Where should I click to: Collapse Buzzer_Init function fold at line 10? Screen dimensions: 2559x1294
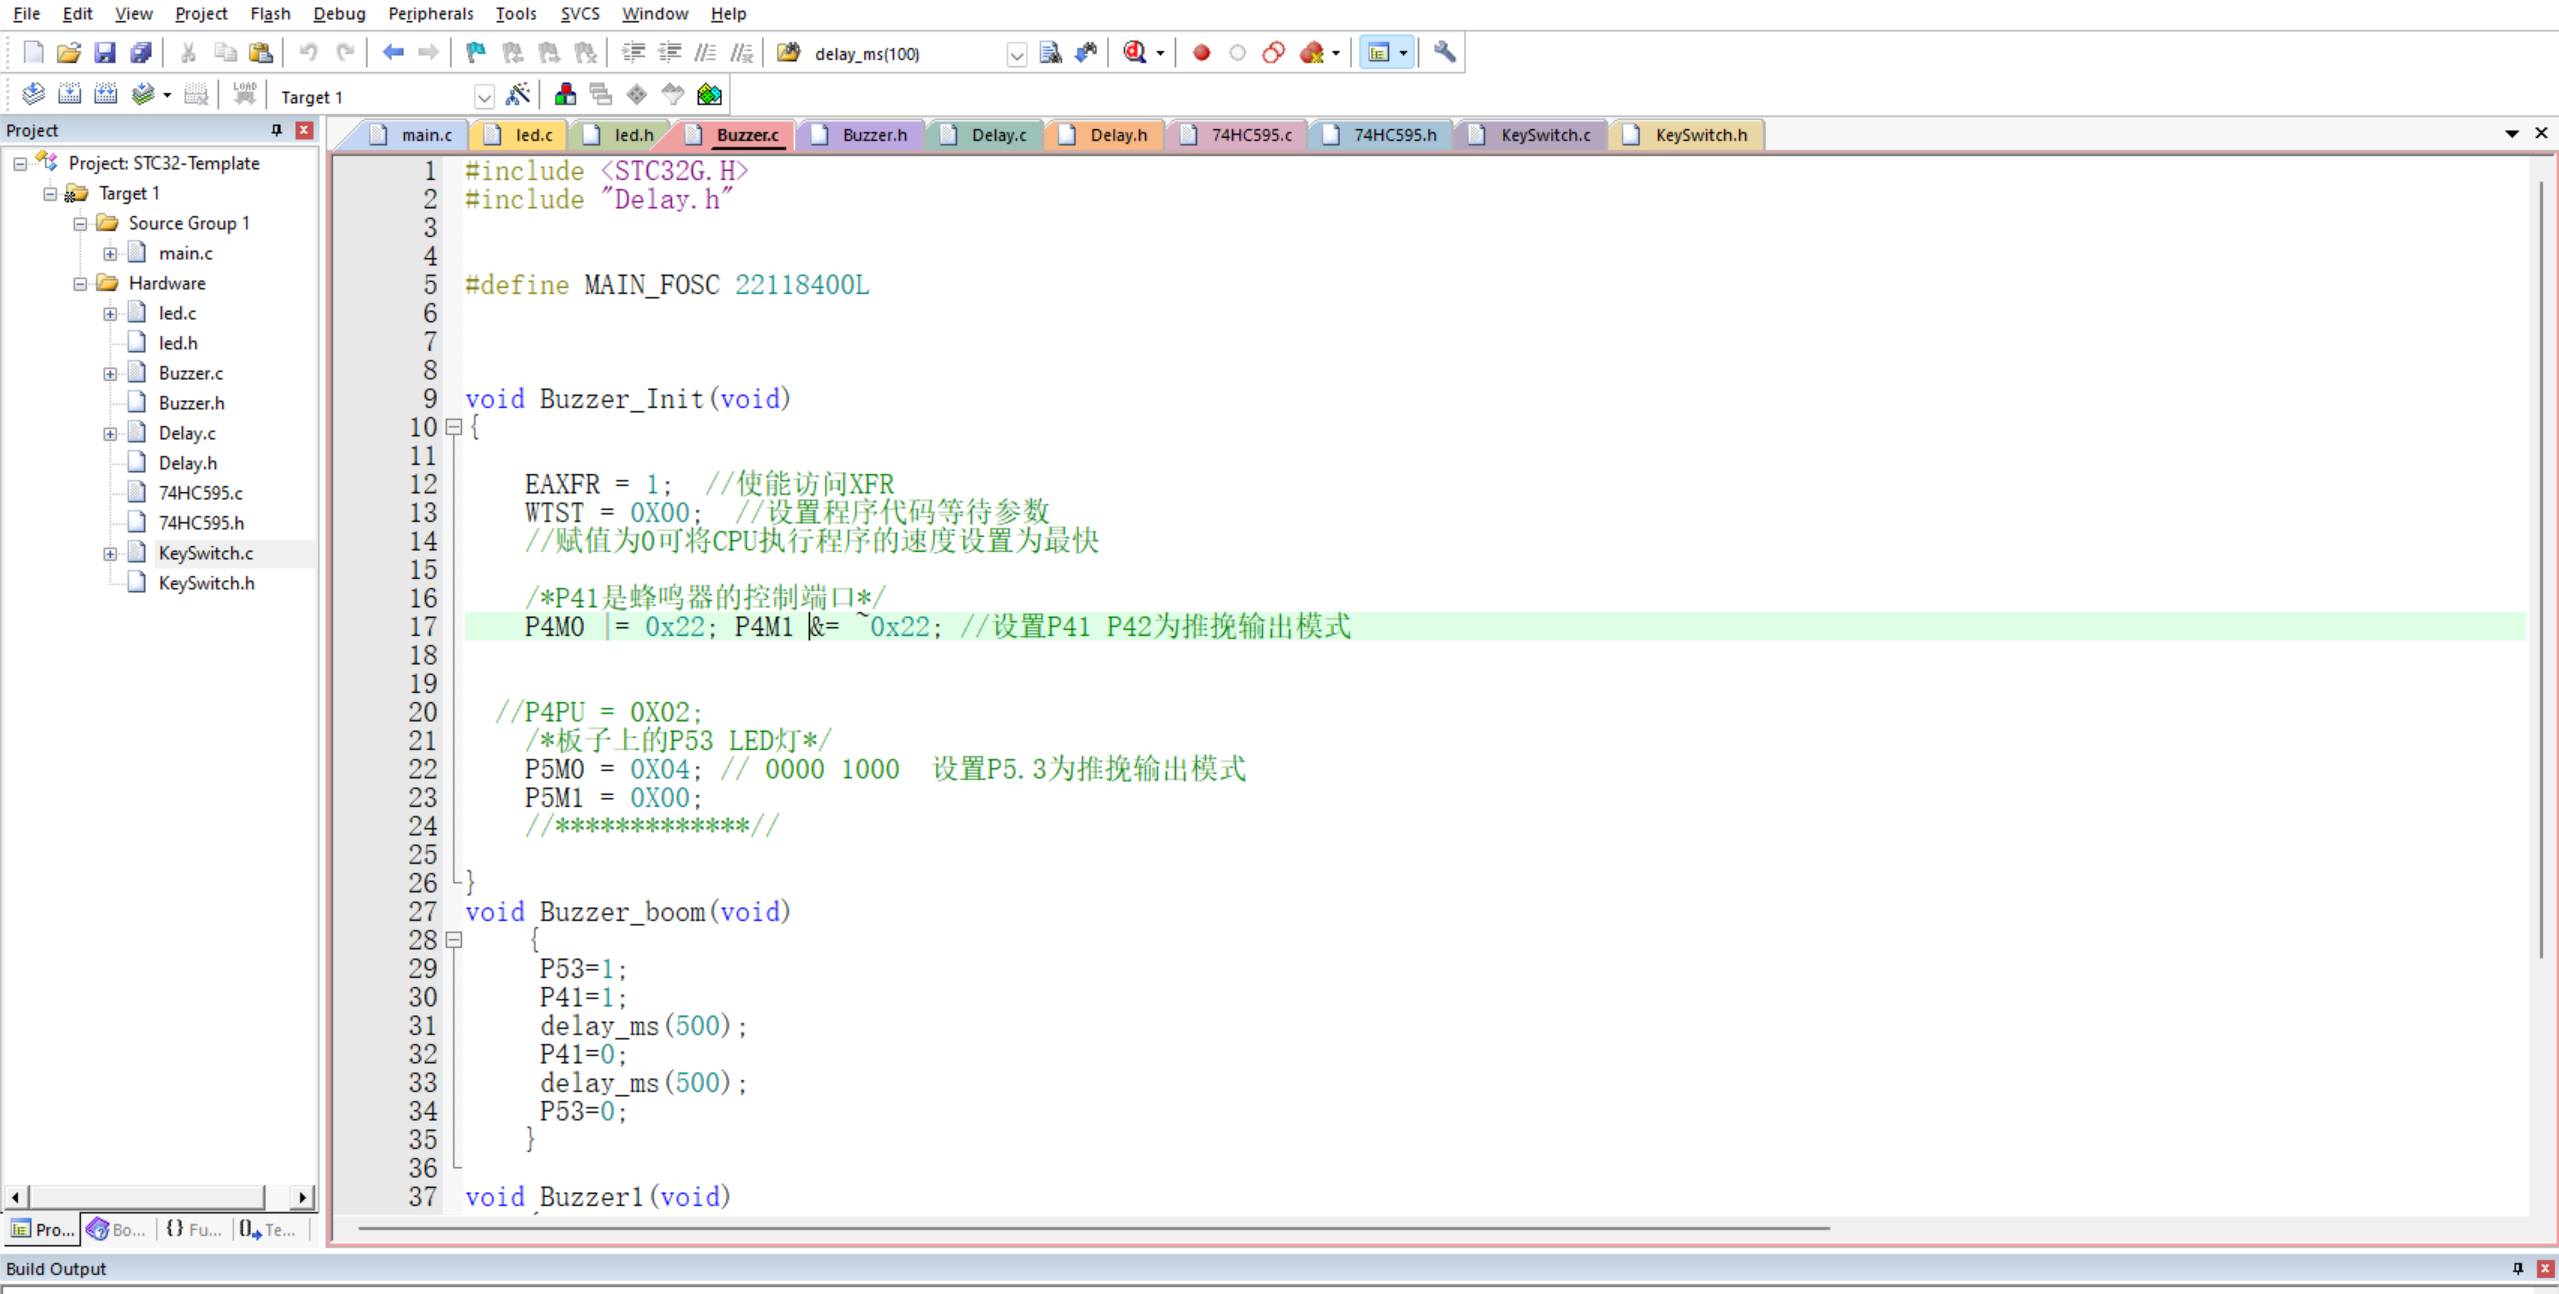454,427
